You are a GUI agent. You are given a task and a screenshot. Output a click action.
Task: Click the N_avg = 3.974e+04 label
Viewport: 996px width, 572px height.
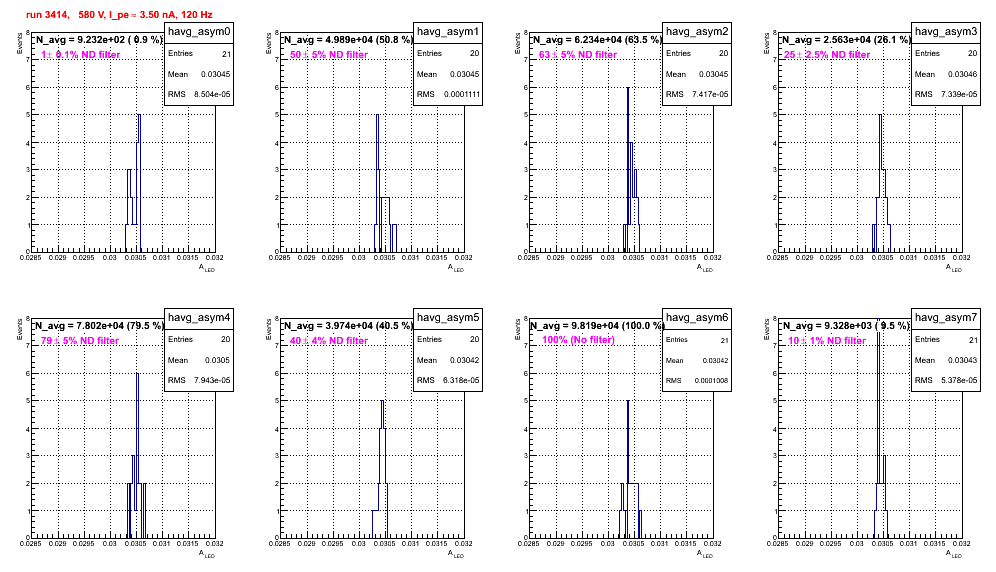coord(348,326)
